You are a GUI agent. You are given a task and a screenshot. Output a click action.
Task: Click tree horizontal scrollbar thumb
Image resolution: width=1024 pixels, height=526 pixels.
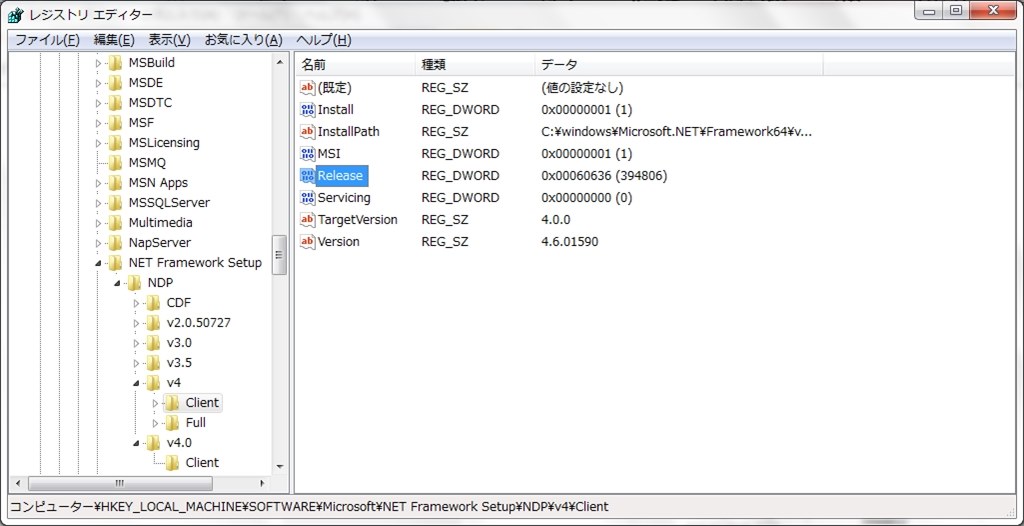tap(120, 484)
